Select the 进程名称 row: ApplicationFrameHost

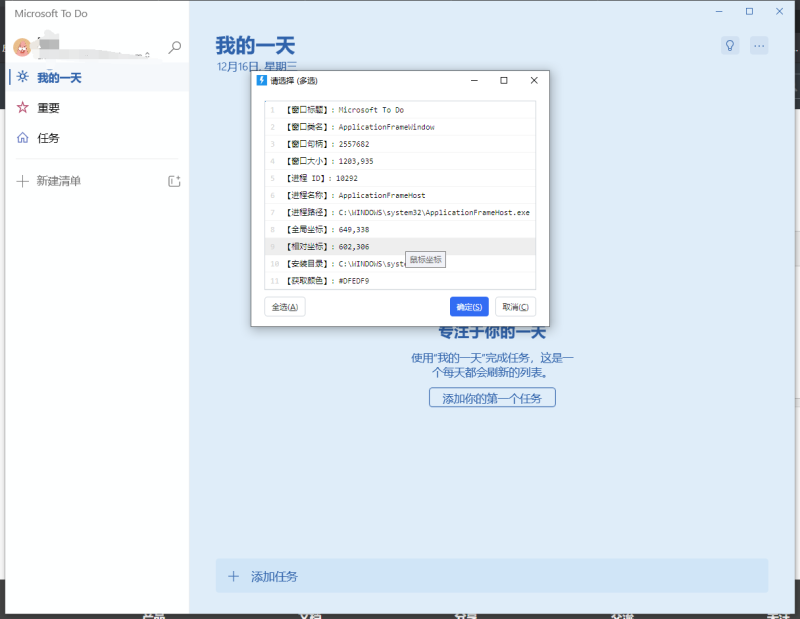(400, 195)
